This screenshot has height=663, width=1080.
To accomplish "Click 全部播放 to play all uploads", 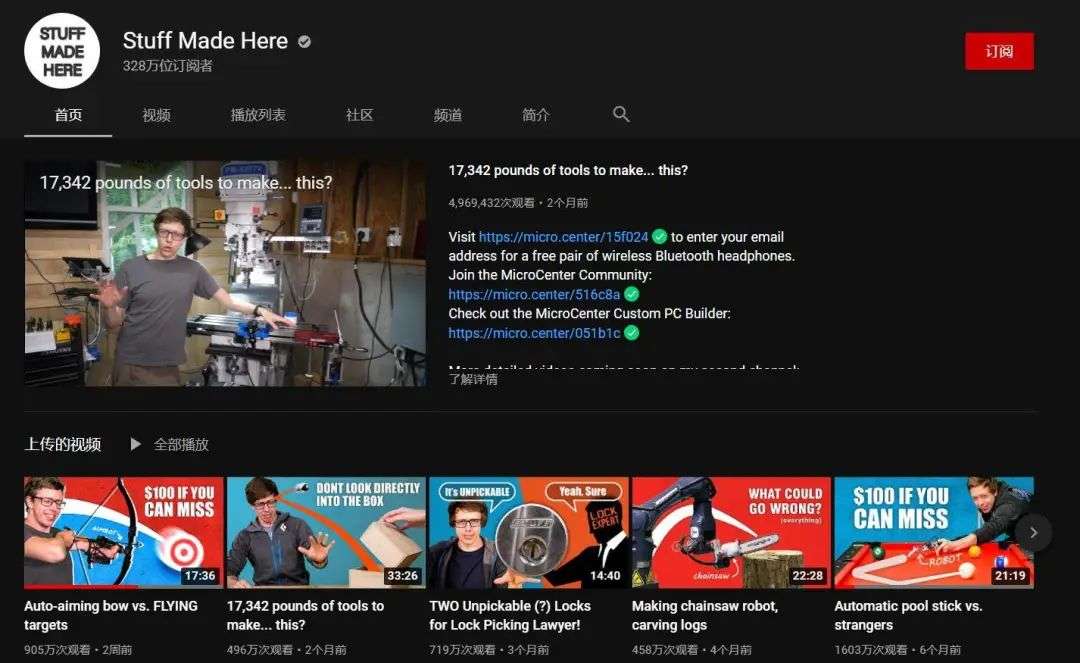I will coord(181,445).
